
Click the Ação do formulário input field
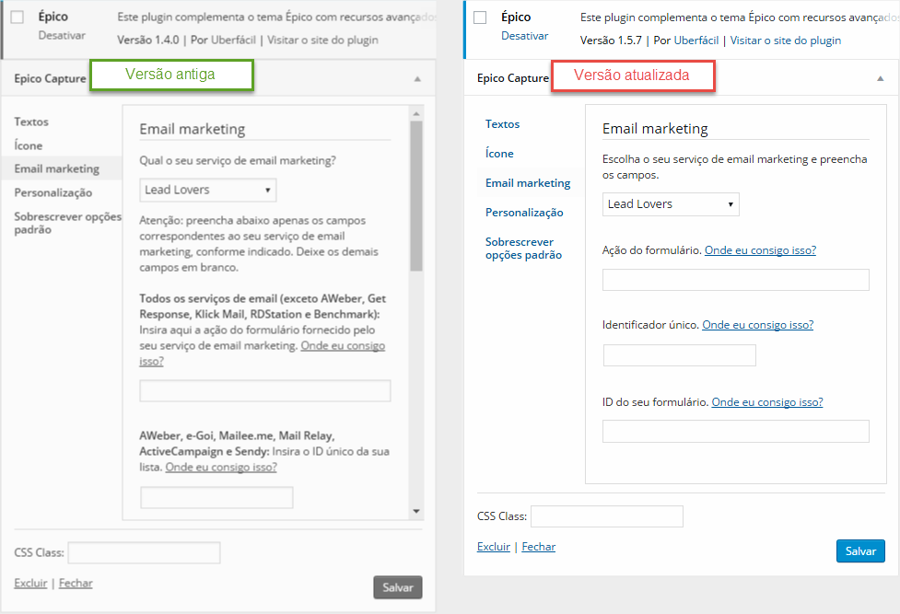[735, 279]
